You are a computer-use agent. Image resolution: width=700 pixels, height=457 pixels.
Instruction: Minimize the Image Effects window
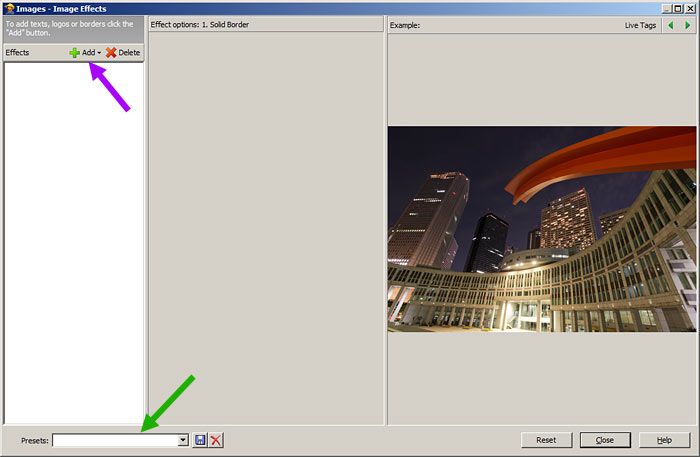click(x=667, y=8)
